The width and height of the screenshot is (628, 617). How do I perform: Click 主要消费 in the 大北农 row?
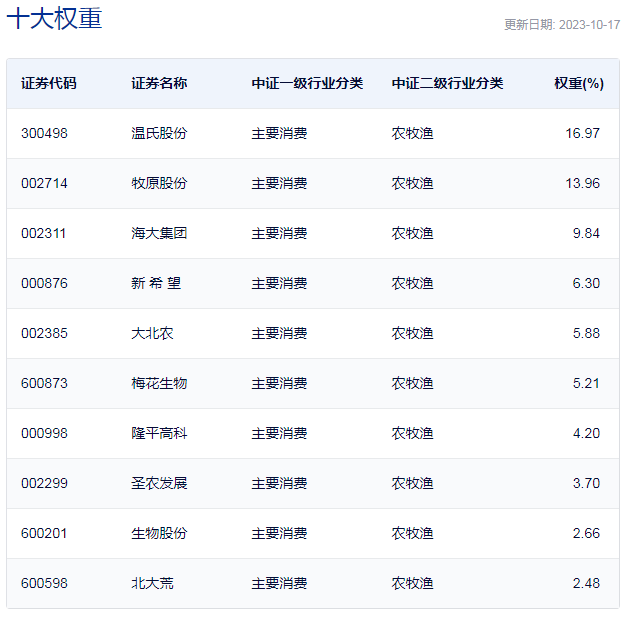tap(279, 334)
